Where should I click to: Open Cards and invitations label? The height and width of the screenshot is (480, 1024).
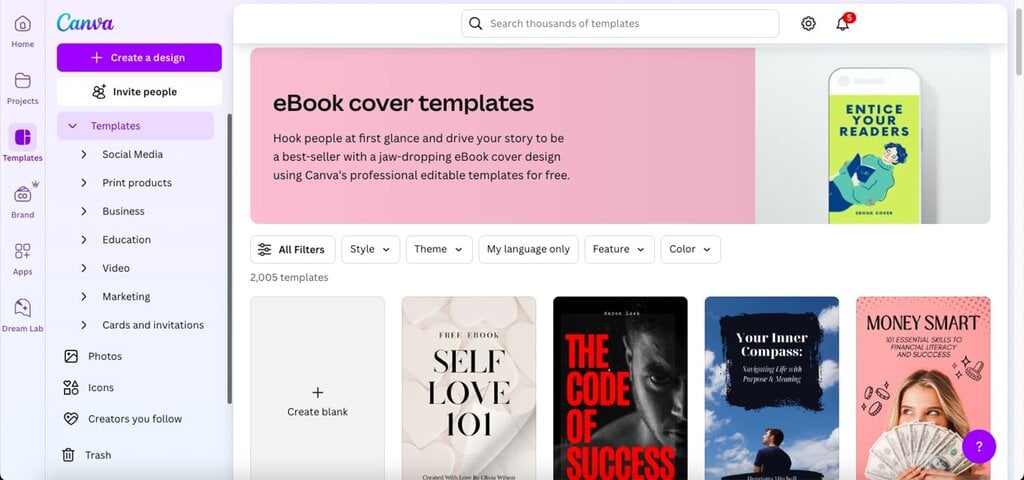click(x=153, y=325)
